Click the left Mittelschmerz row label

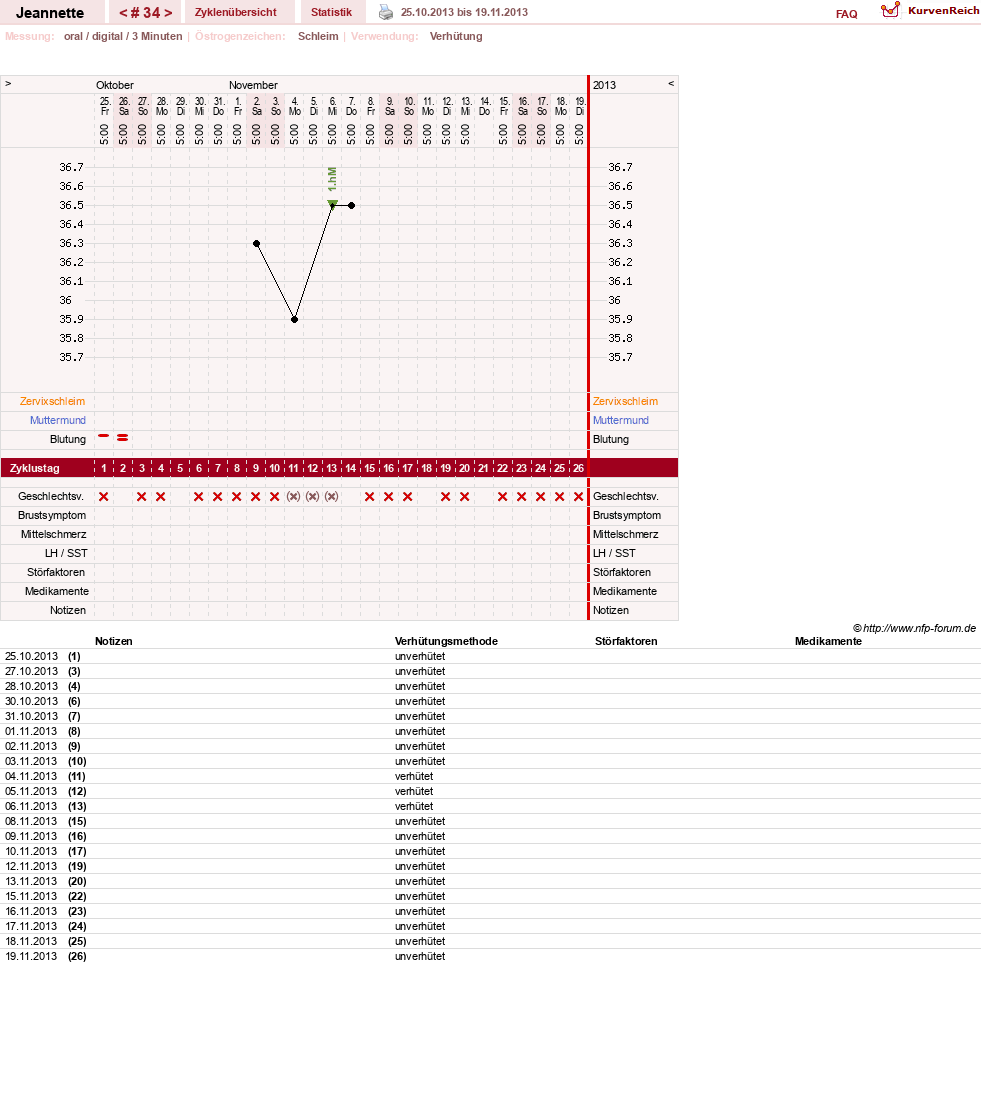click(x=54, y=534)
